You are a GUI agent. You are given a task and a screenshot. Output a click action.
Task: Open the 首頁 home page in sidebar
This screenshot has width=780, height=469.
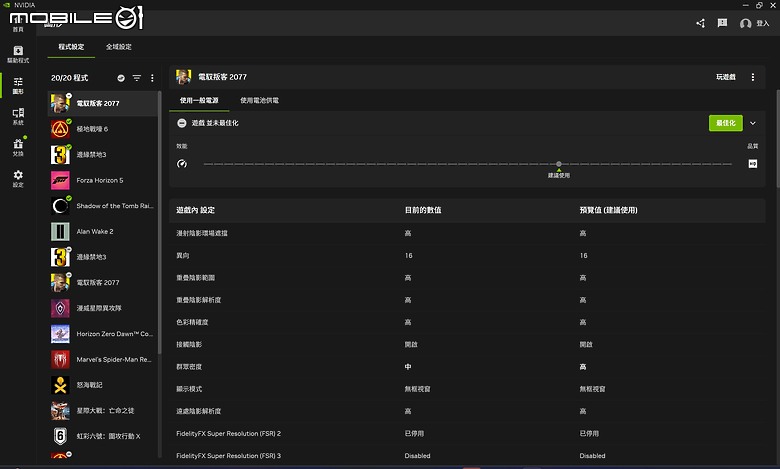click(18, 22)
